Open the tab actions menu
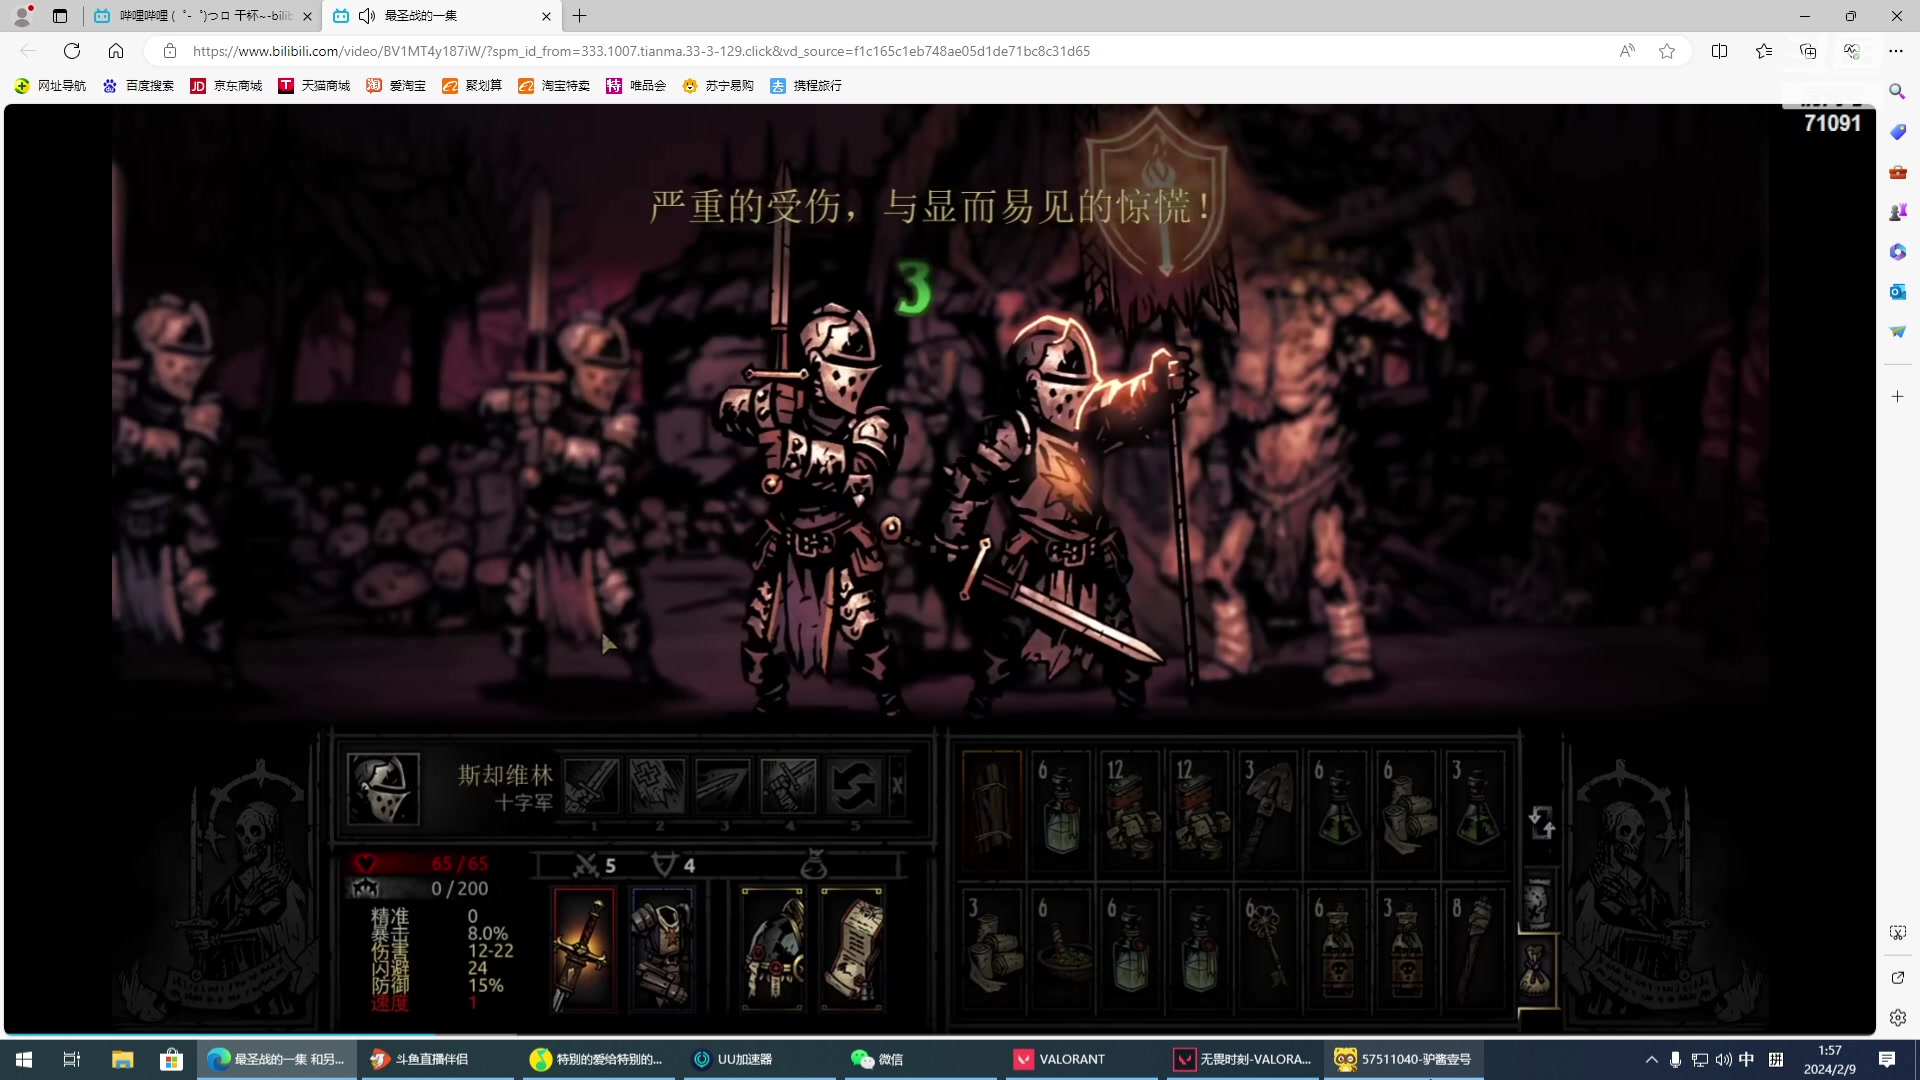Image resolution: width=1920 pixels, height=1080 pixels. pos(60,16)
